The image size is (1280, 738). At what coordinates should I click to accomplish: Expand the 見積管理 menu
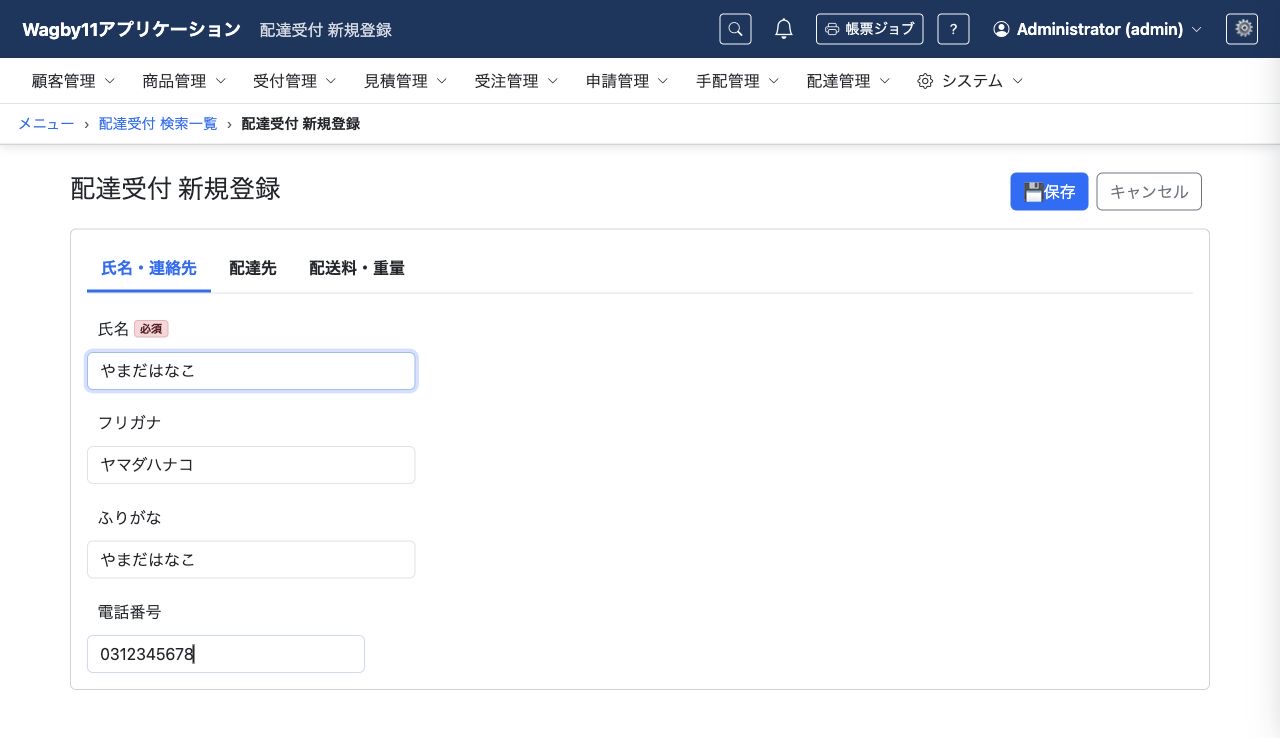[x=406, y=81]
